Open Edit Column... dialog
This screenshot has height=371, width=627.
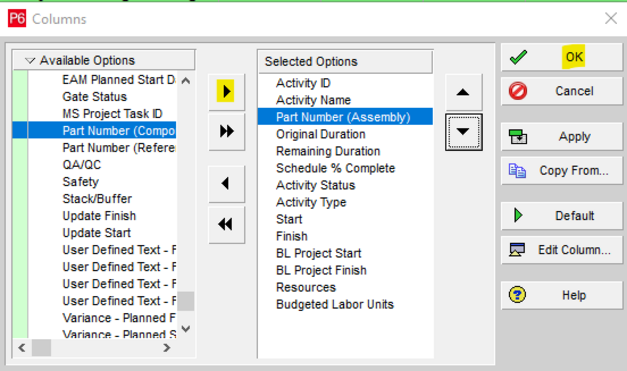point(562,250)
